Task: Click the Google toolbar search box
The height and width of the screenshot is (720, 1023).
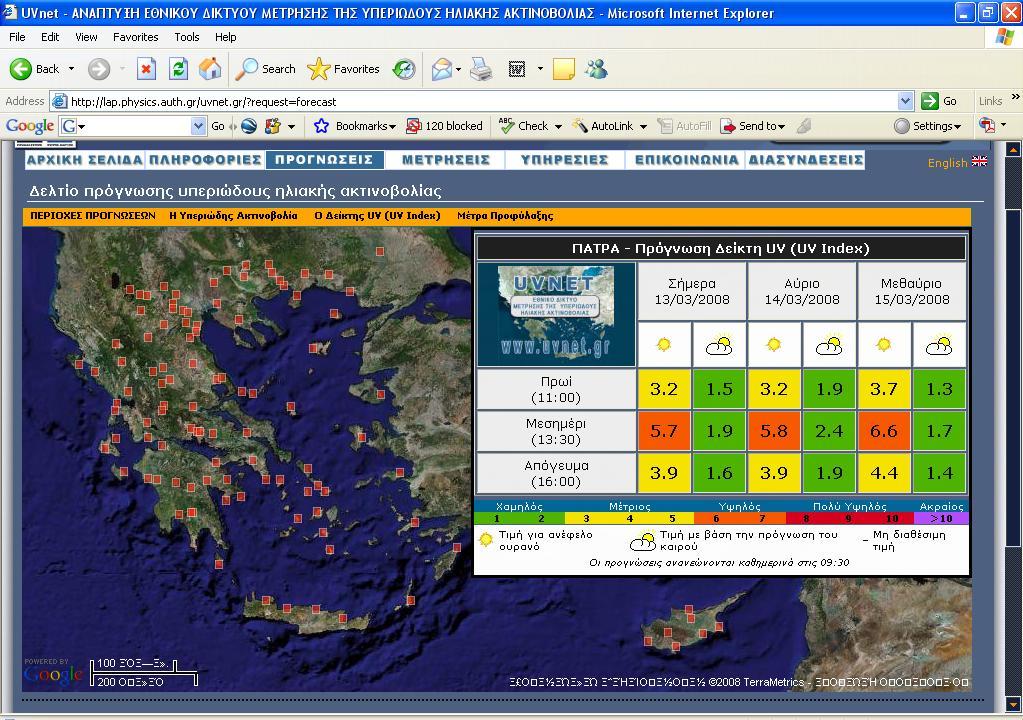Action: click(133, 126)
